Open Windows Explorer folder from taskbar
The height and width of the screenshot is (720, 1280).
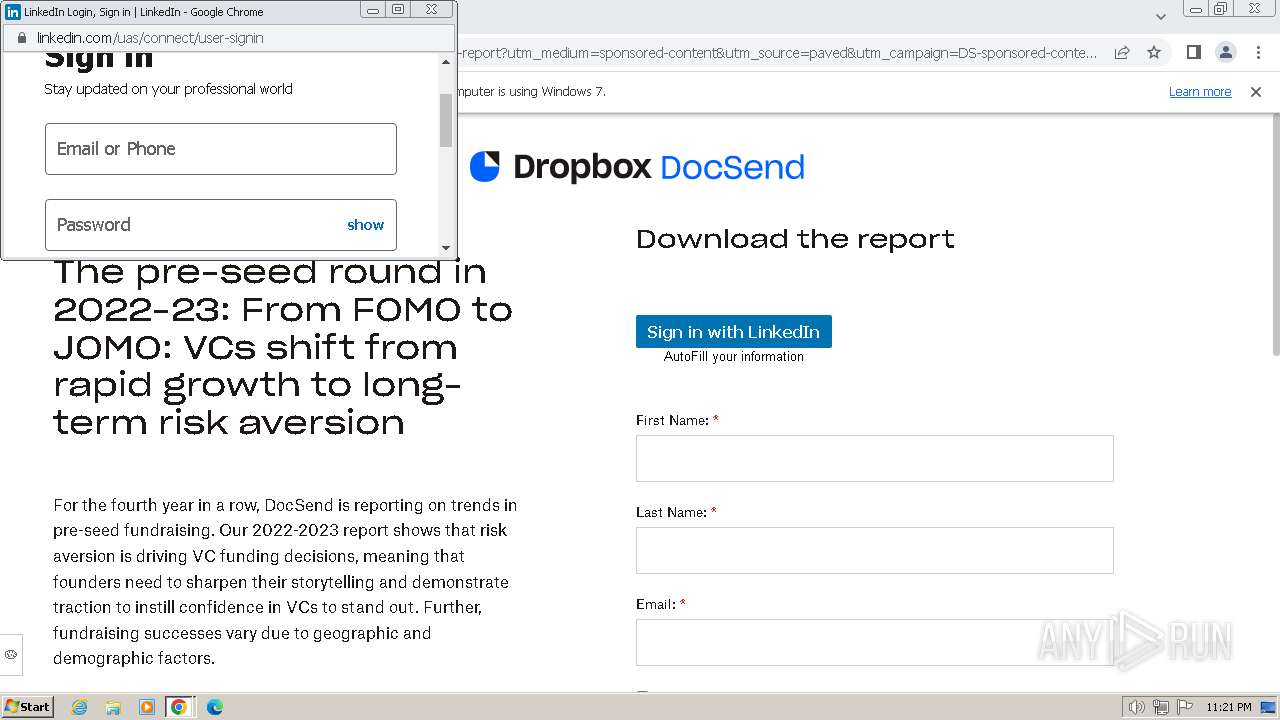point(113,707)
